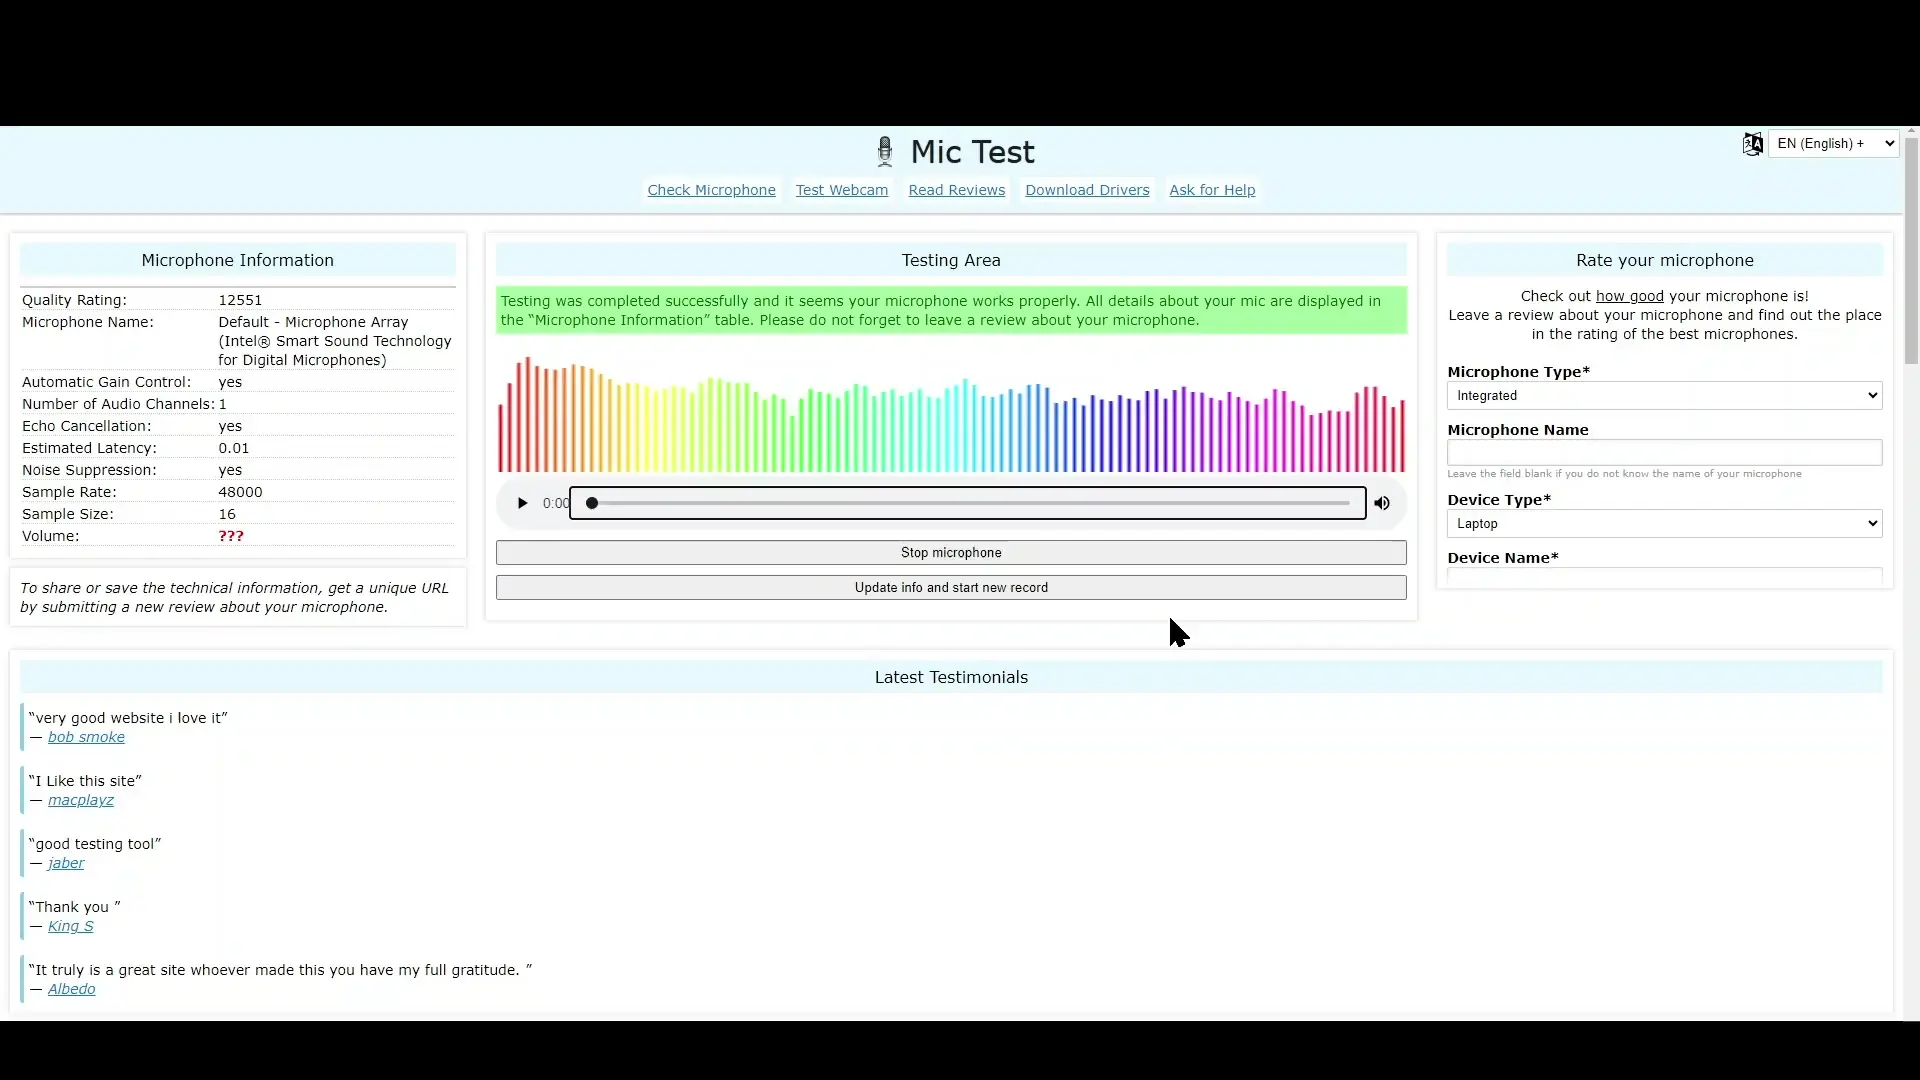Go to Test Webcam page
The width and height of the screenshot is (1920, 1080).
(841, 190)
